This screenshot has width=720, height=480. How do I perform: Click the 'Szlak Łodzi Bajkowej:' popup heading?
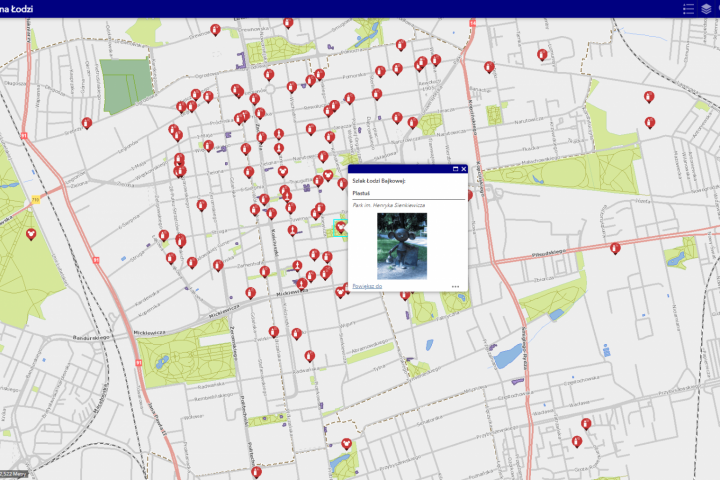click(x=379, y=181)
